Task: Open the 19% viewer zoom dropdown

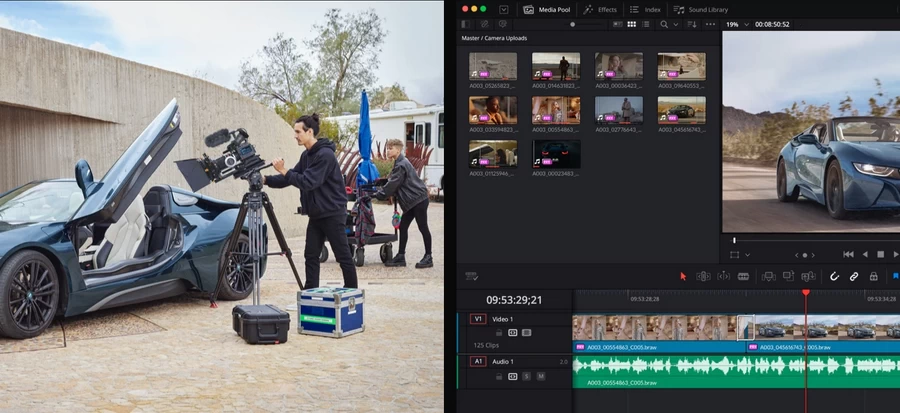Action: [x=738, y=24]
